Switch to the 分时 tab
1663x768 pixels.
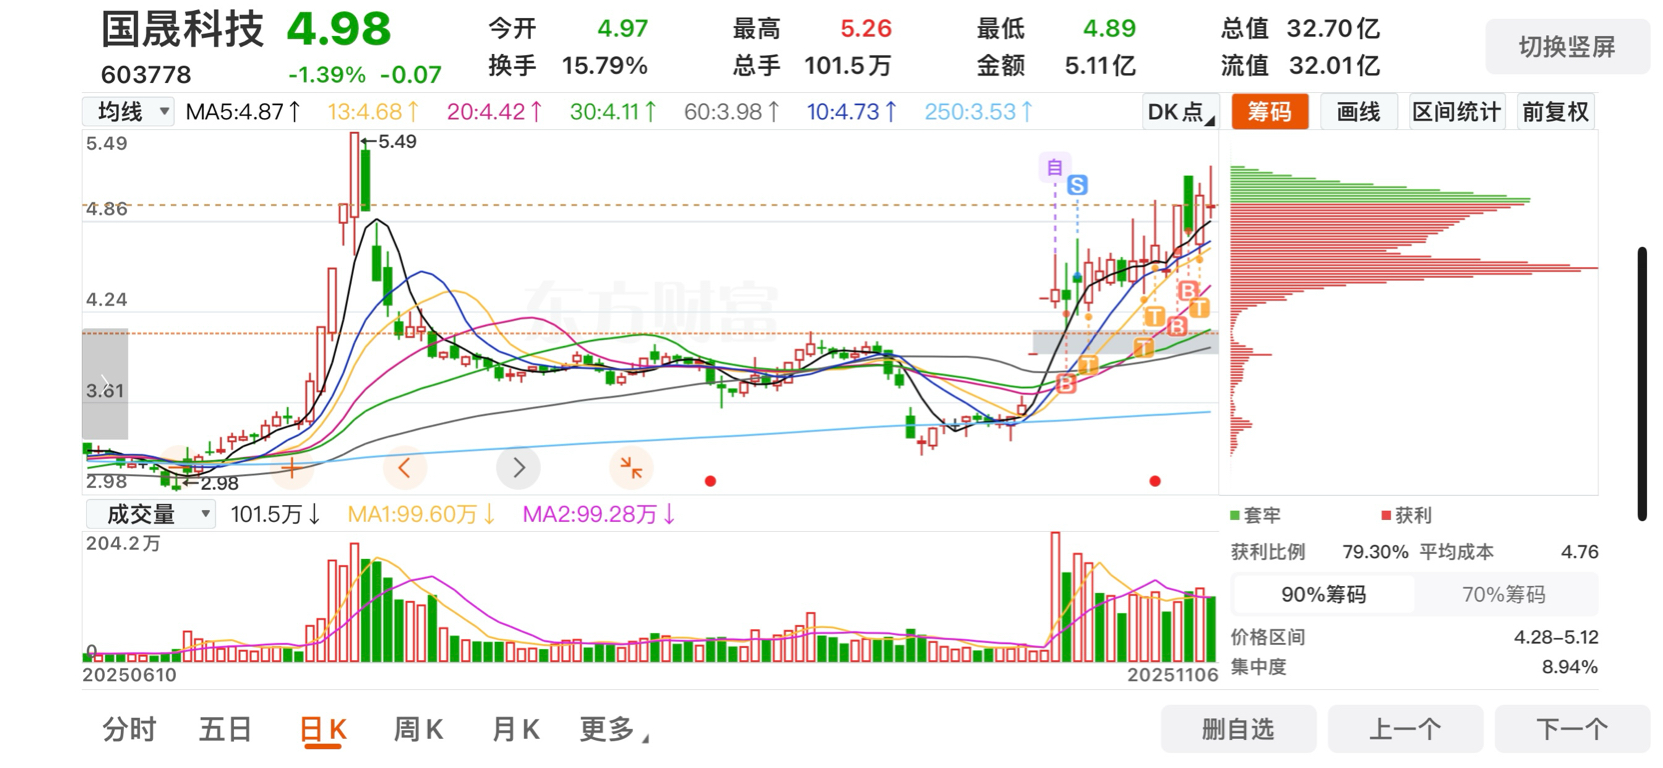[x=130, y=730]
